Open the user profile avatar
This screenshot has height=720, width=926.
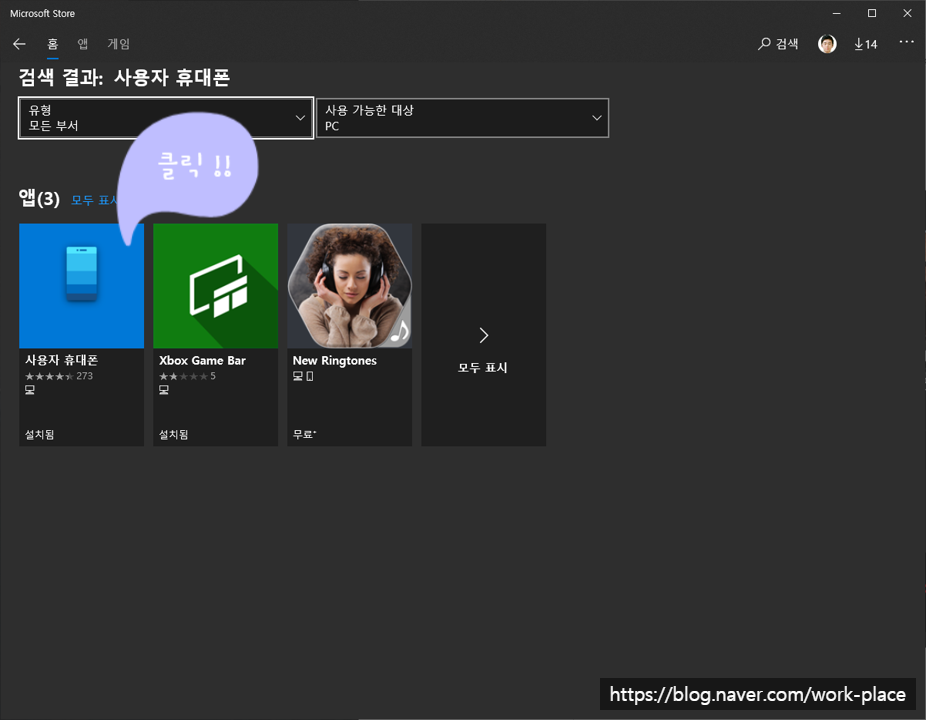(827, 44)
